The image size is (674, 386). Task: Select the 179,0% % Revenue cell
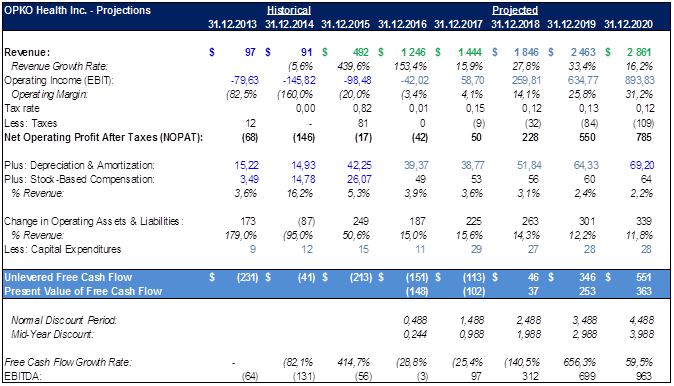click(x=241, y=236)
